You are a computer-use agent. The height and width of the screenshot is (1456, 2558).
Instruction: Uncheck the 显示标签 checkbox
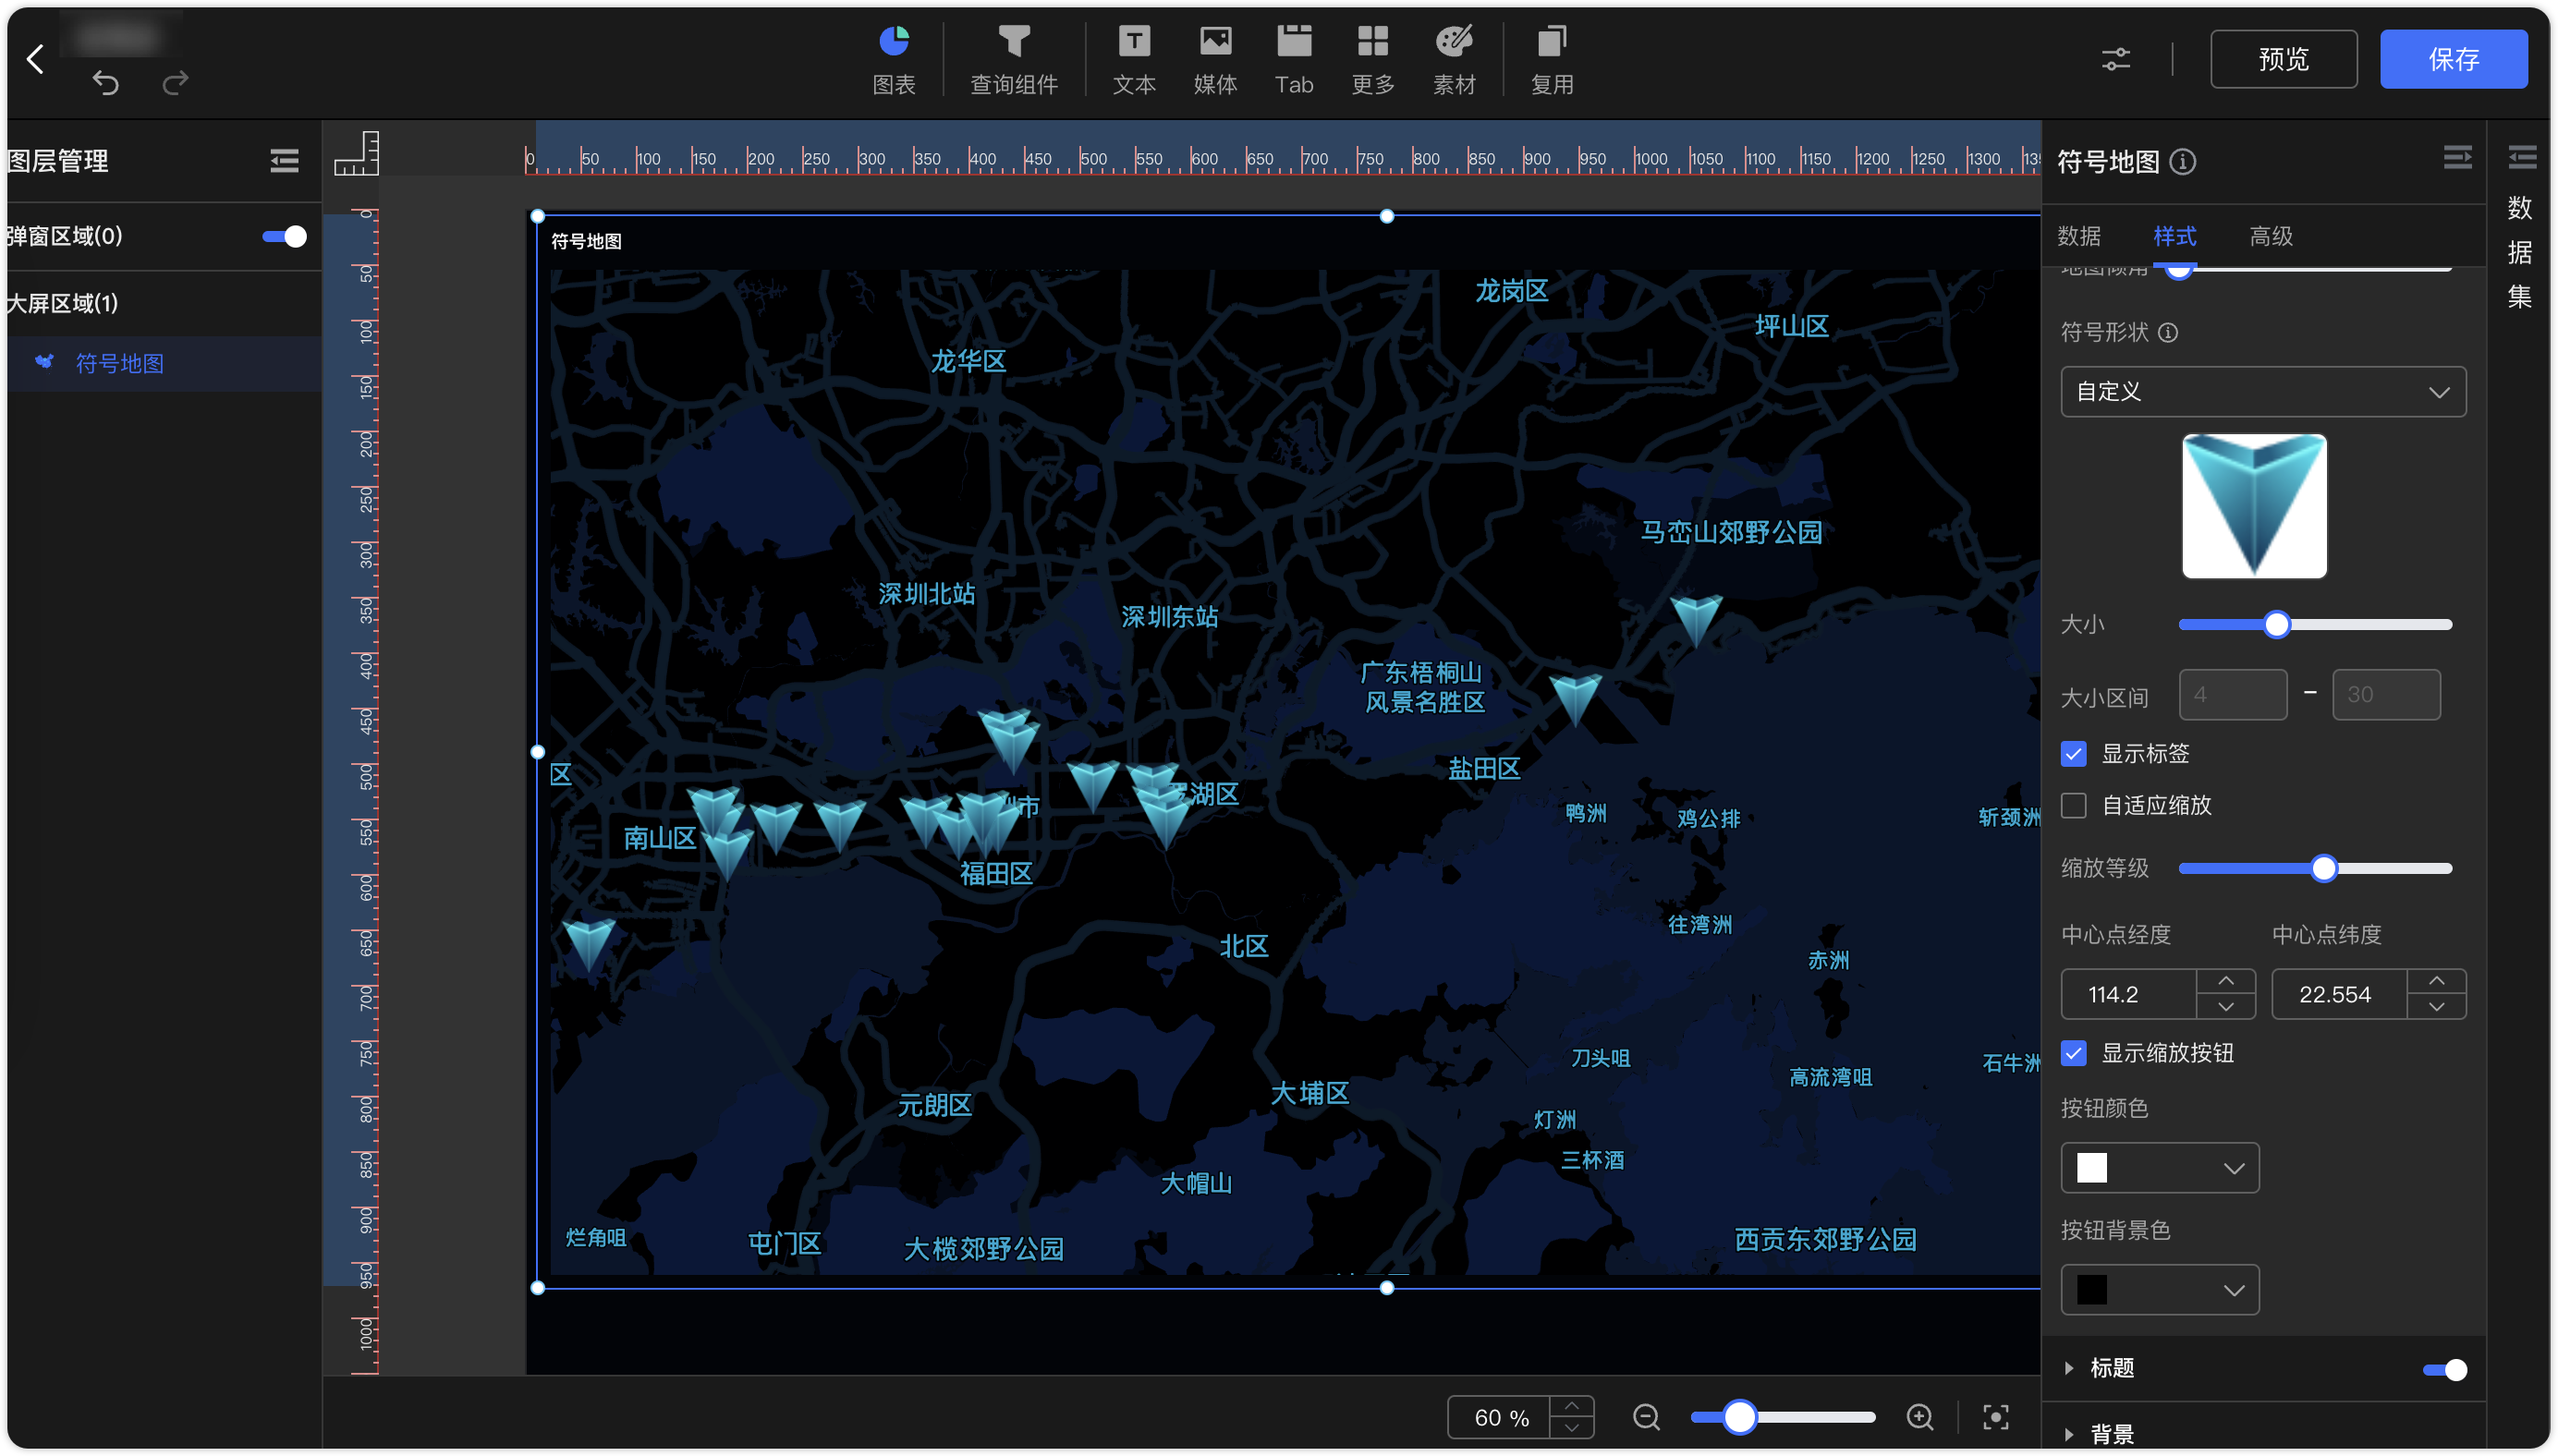[2074, 754]
